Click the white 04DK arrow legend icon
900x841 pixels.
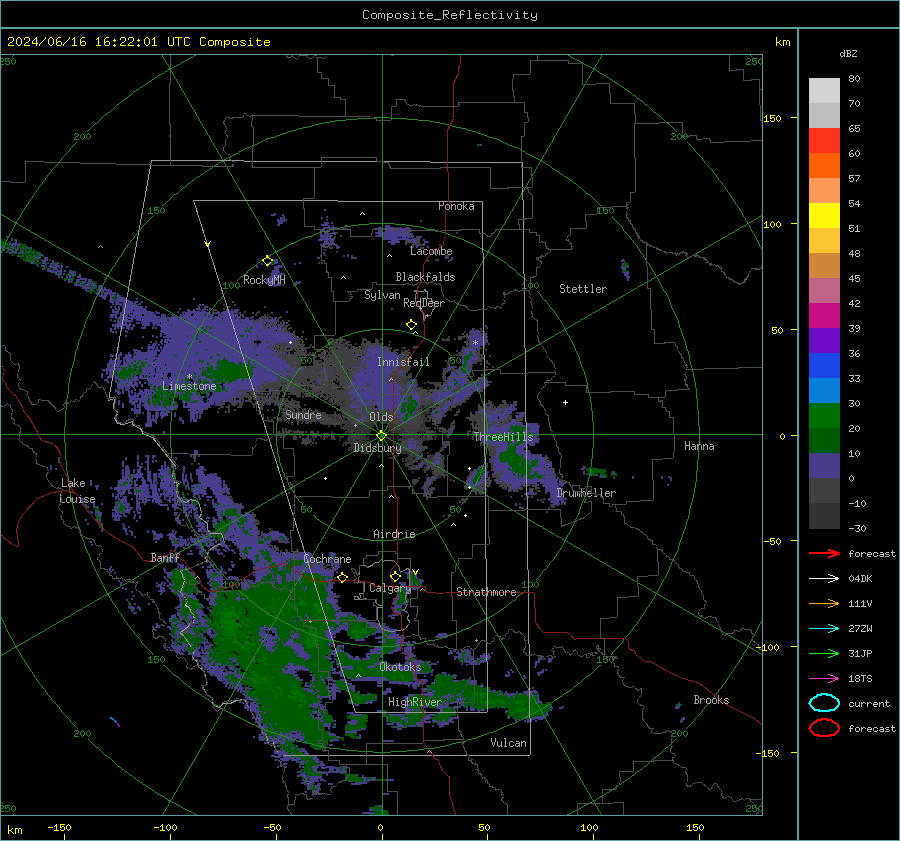[824, 578]
